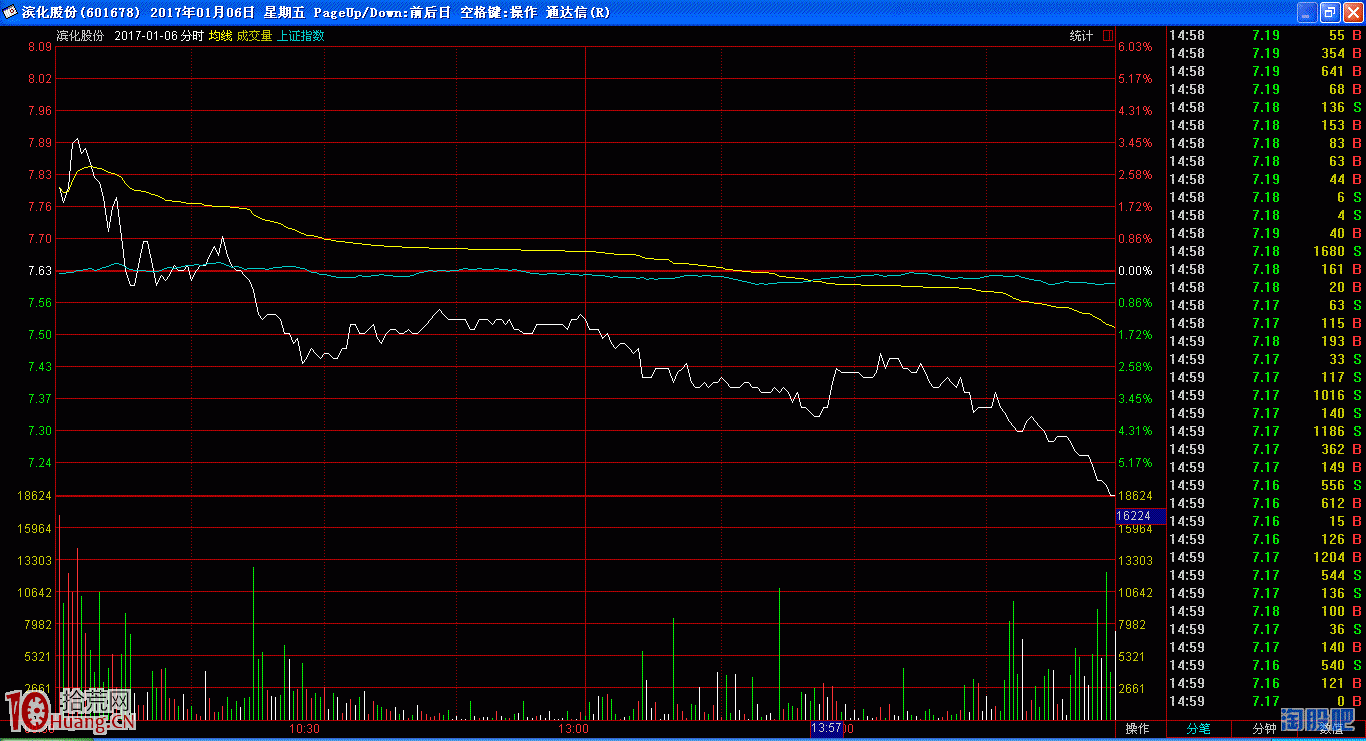Click the 成交量 volume legend label
The height and width of the screenshot is (741, 1366).
coord(254,36)
